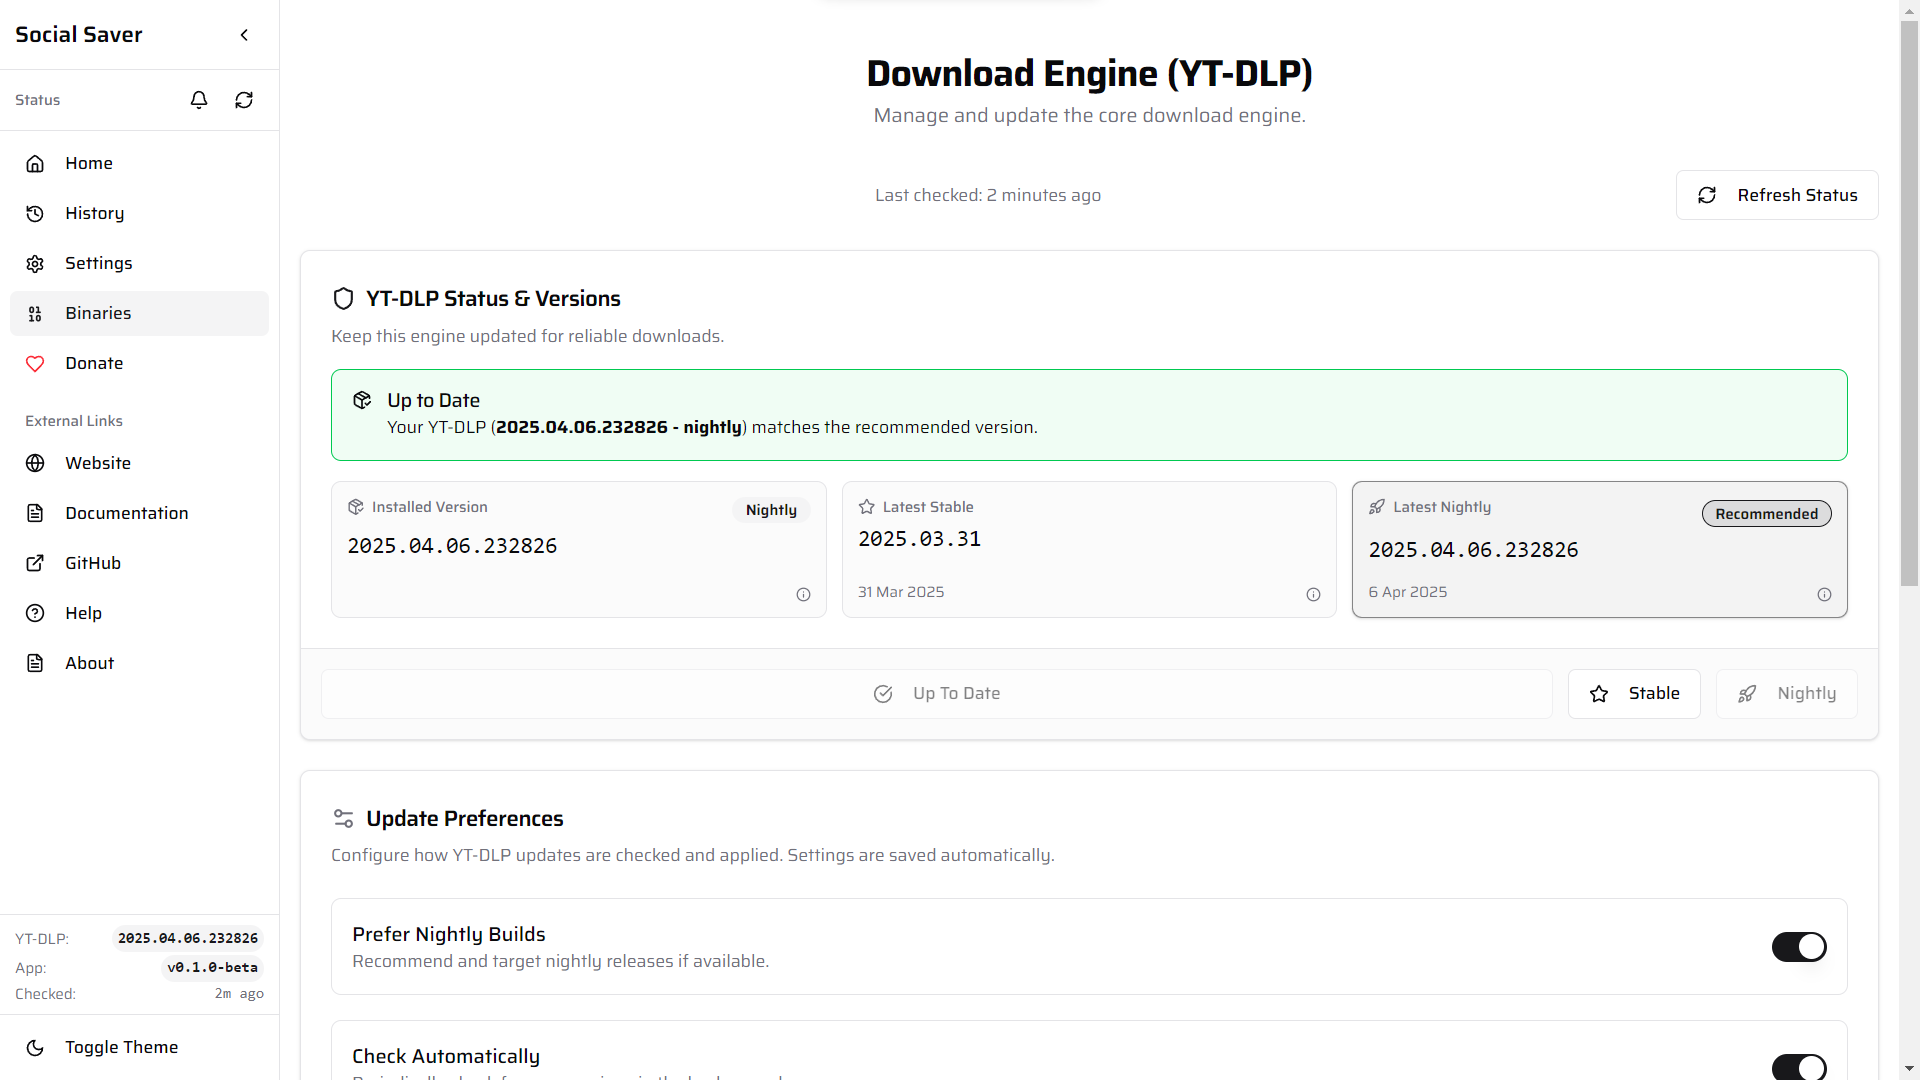Open the Installed Version info tooltip
The width and height of the screenshot is (1920, 1080).
[804, 594]
